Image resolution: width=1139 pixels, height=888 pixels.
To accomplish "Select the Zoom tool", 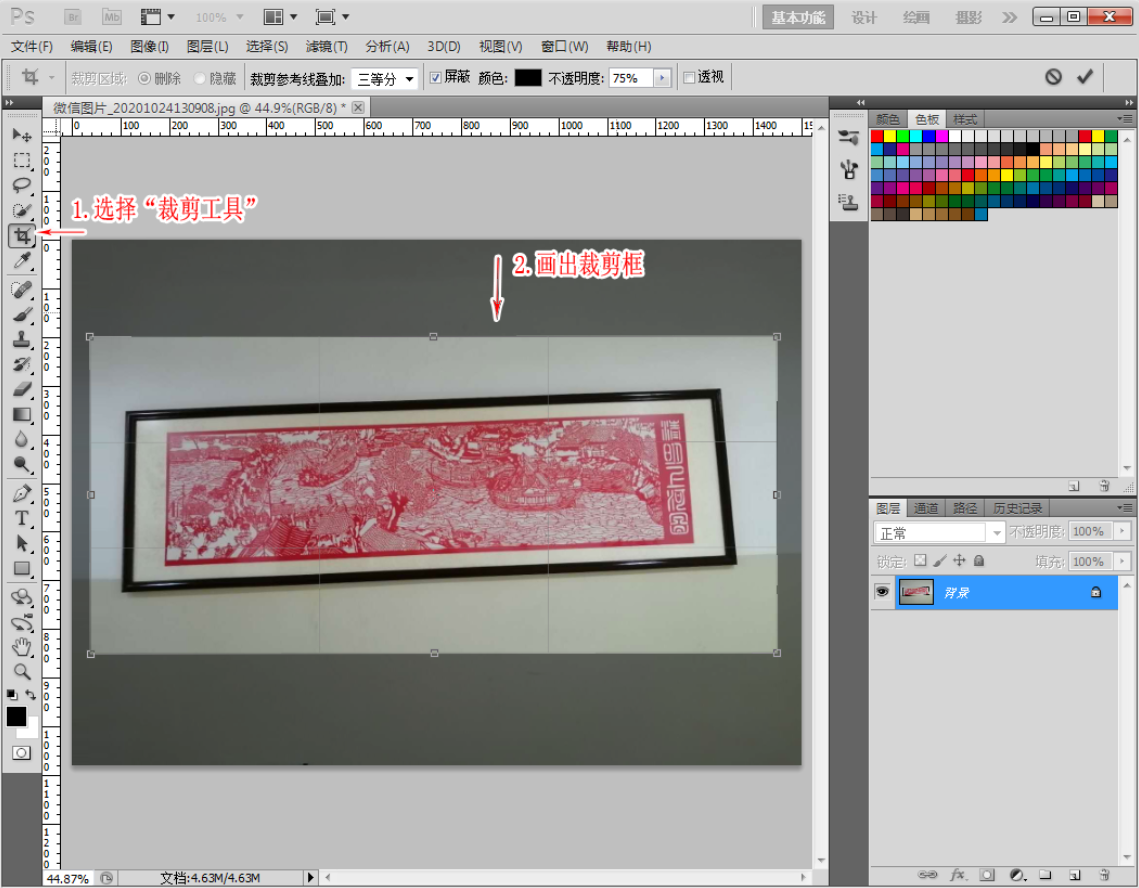I will [x=22, y=671].
